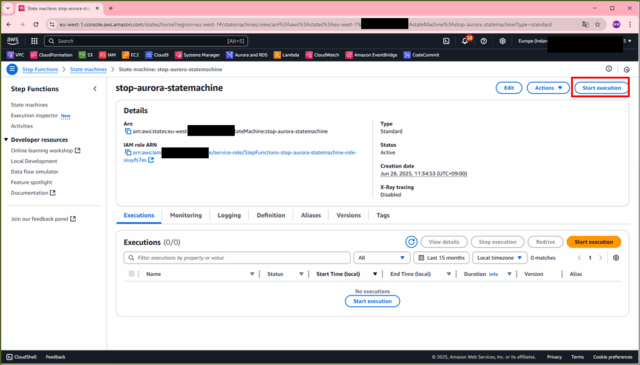Screen dimensions: 640x365
Task: Open the Actions dropdown
Action: pyautogui.click(x=548, y=88)
